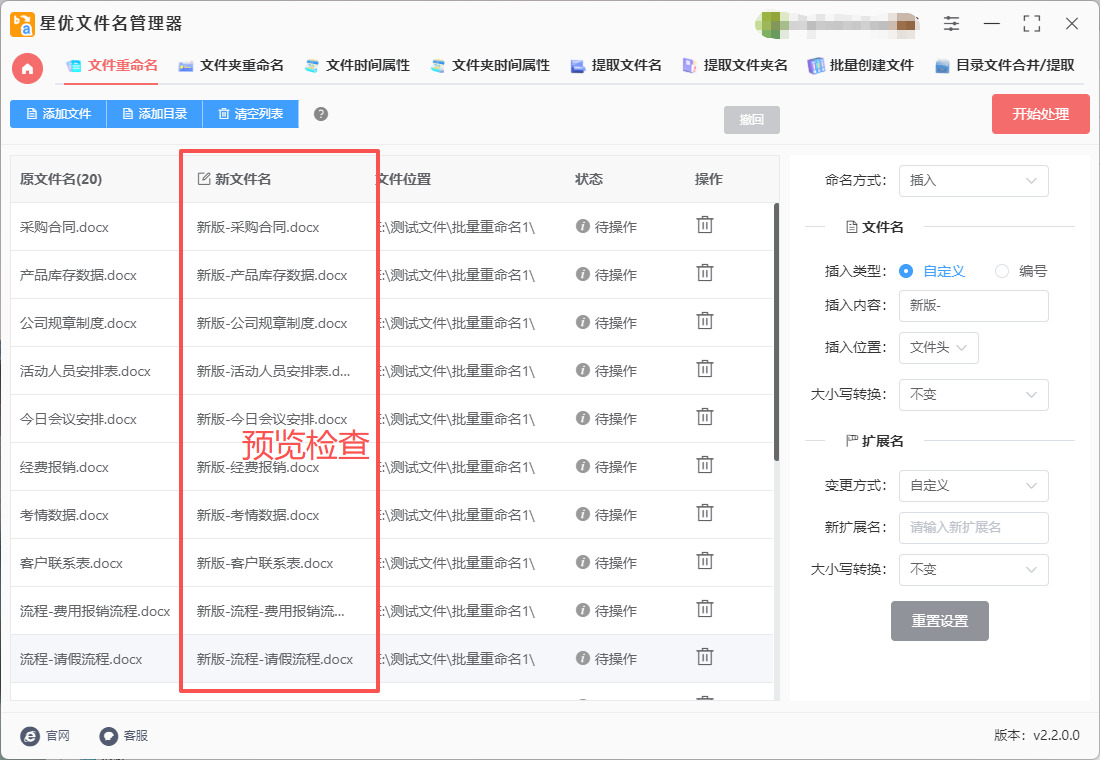The width and height of the screenshot is (1100, 760).
Task: Click the red home icon
Action: coord(27,69)
